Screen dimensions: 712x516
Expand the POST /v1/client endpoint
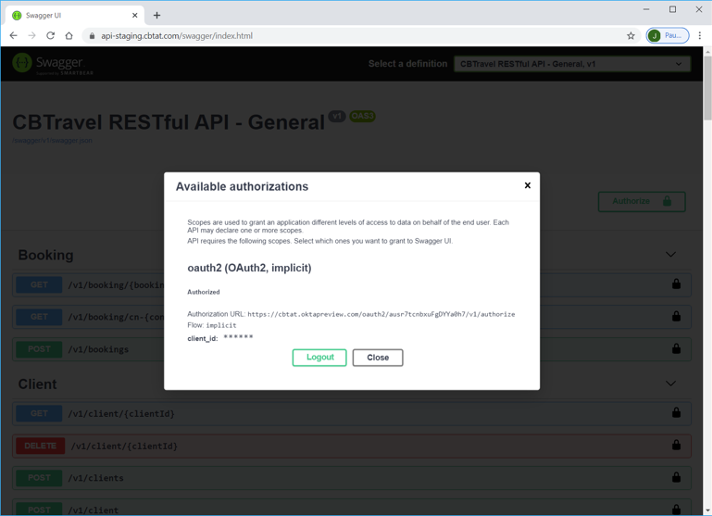click(352, 508)
